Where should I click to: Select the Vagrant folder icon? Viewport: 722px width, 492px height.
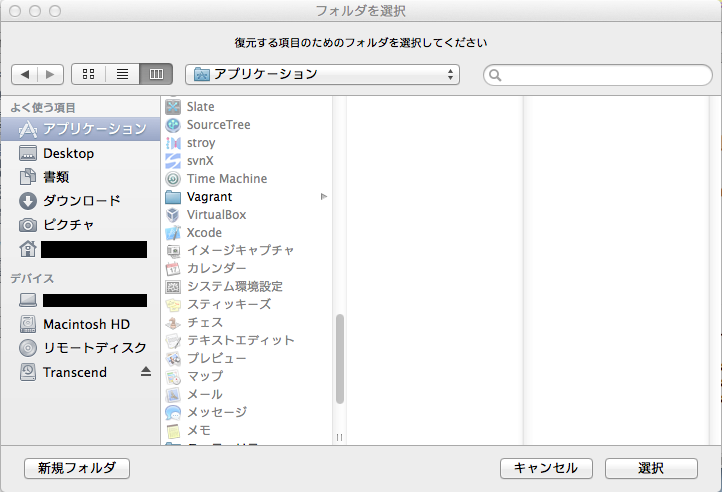[x=173, y=197]
